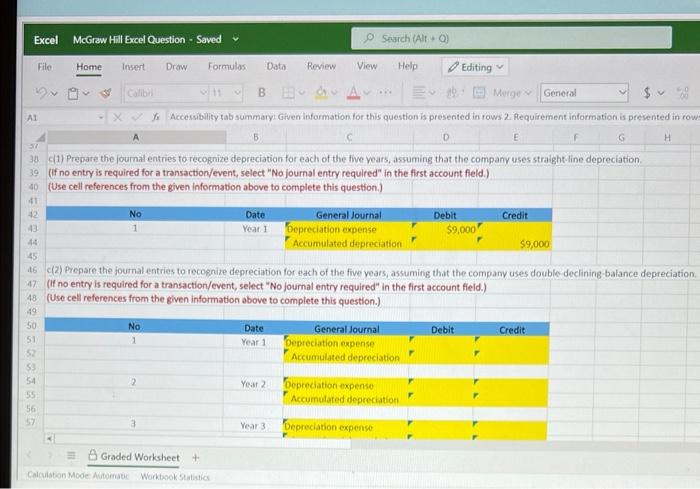Expand the Font Color palette arrow
The image size is (700, 489).
pos(367,93)
